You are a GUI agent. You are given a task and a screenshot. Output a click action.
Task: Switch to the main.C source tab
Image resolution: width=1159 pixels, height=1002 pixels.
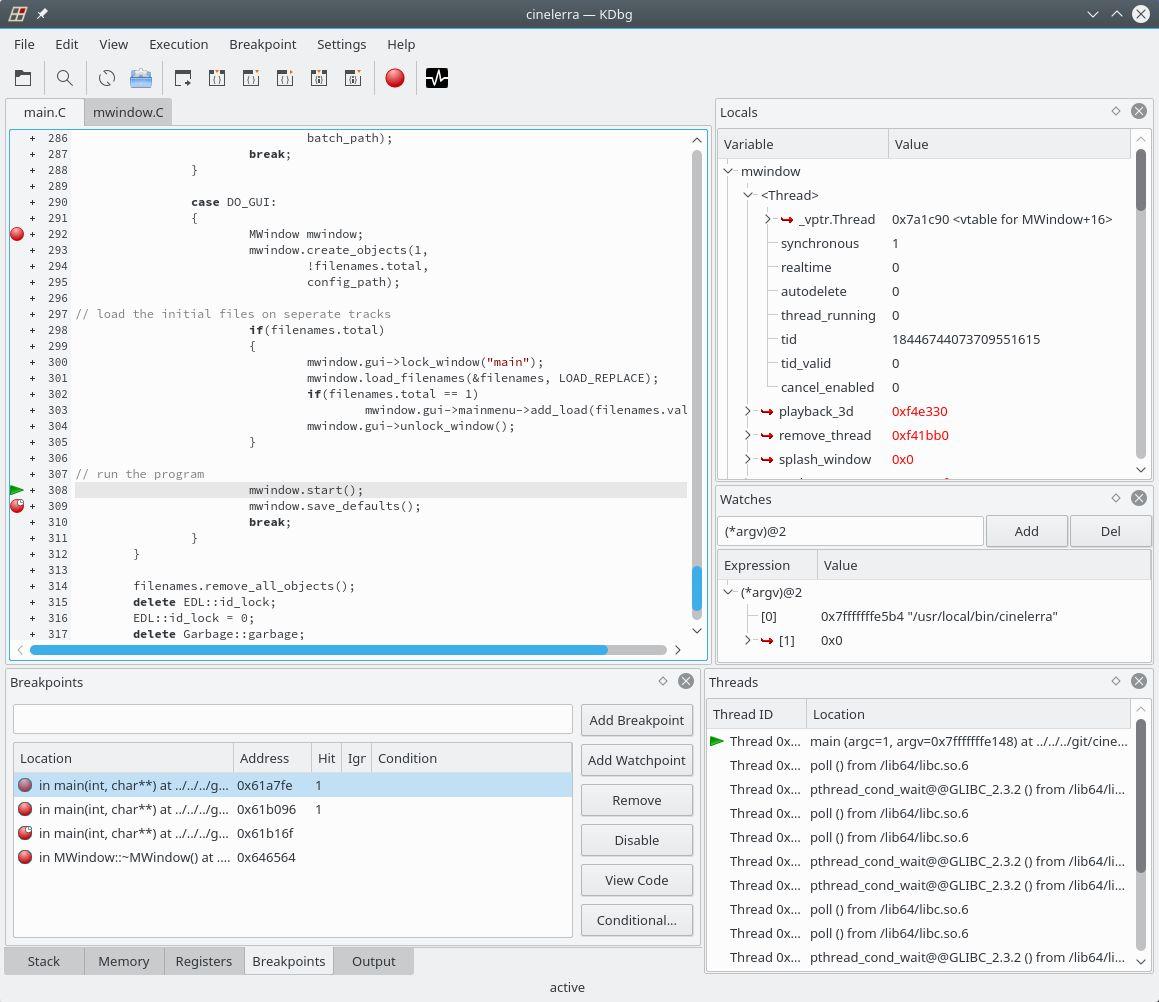coord(45,112)
